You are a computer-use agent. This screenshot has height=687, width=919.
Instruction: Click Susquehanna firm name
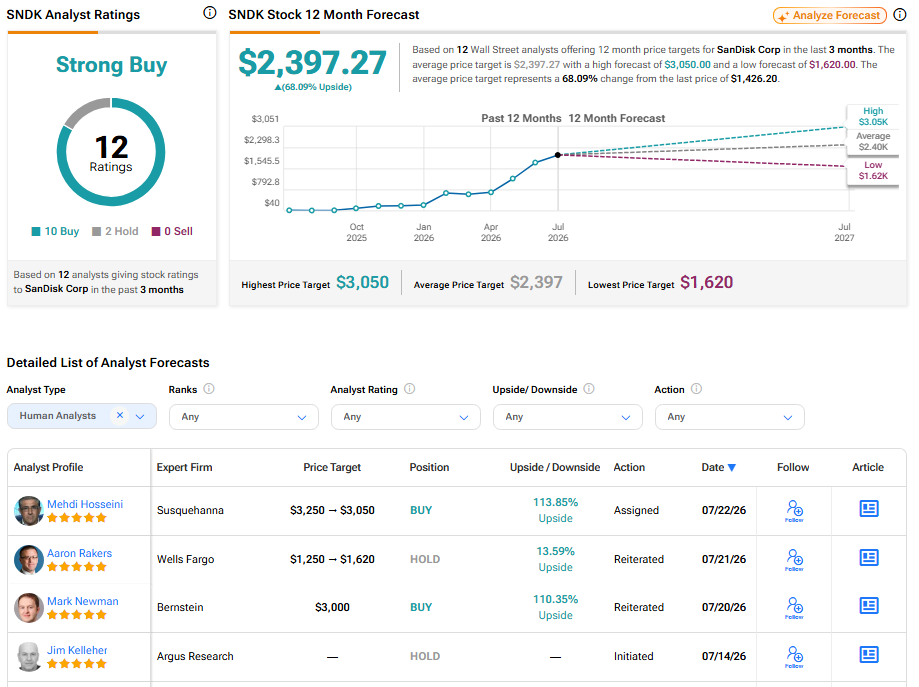tap(190, 511)
